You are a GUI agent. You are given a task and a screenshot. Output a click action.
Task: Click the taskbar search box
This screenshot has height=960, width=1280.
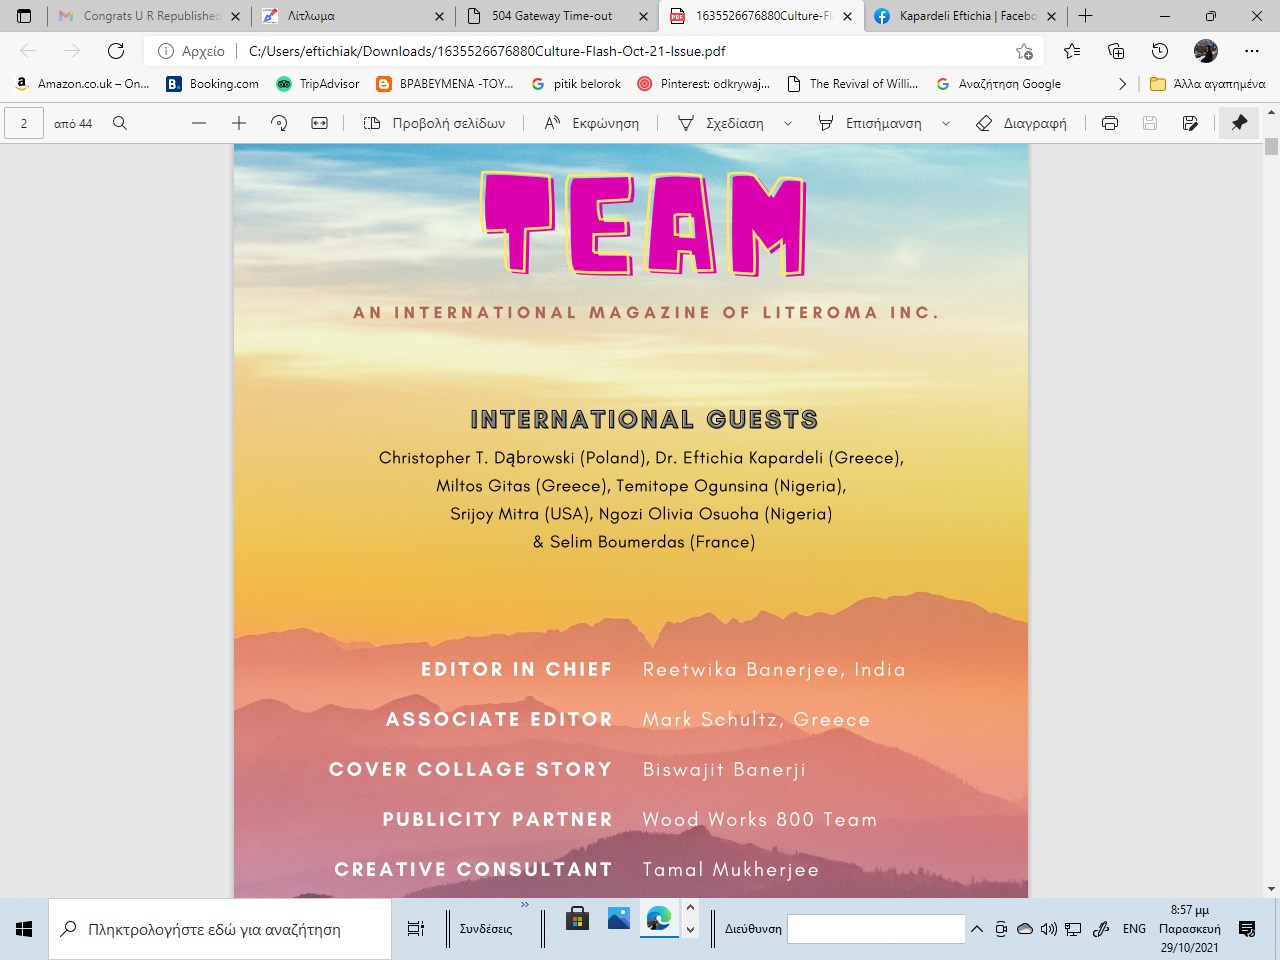click(220, 929)
